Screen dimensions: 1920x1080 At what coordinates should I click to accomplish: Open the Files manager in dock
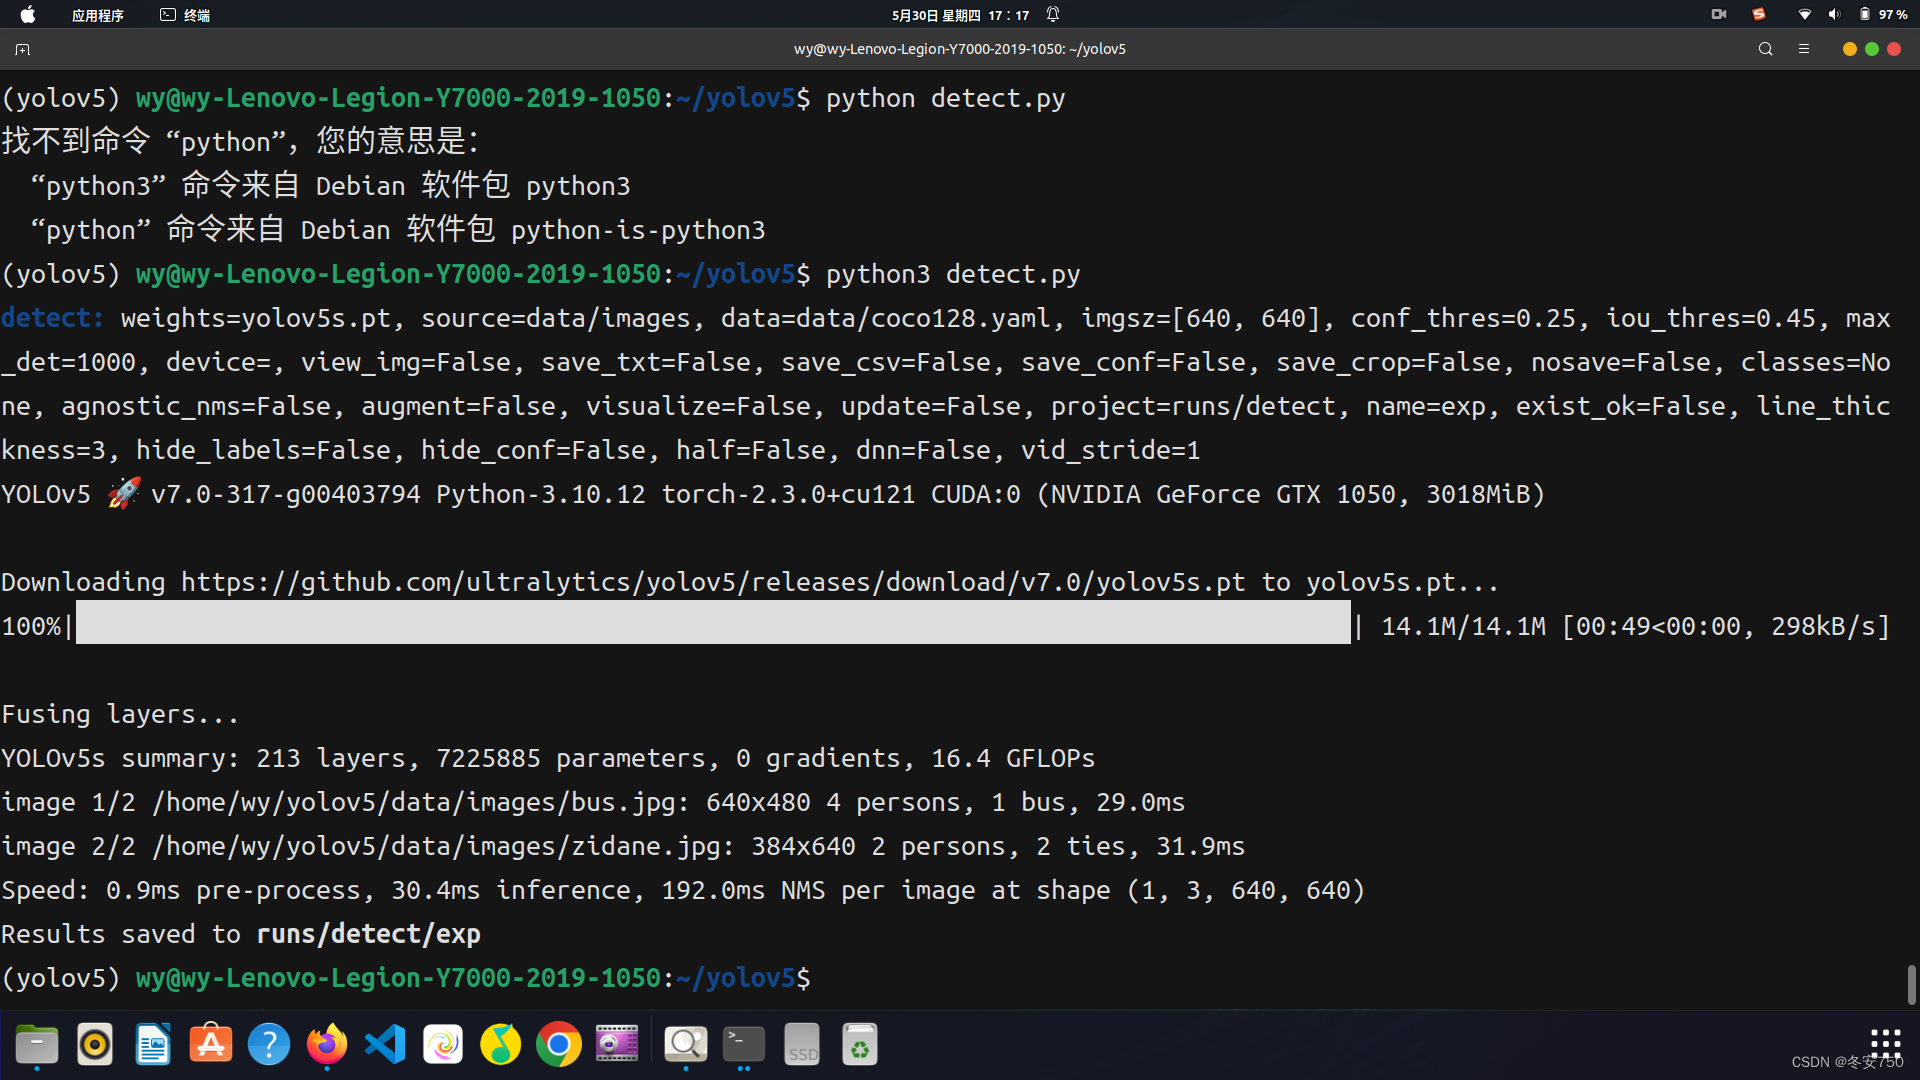coord(37,1045)
